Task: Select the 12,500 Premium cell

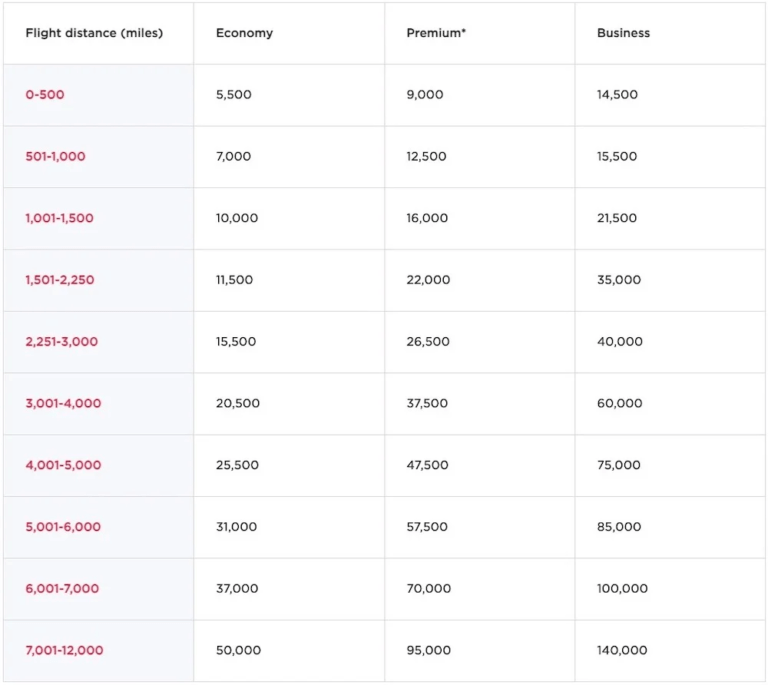Action: tap(426, 157)
